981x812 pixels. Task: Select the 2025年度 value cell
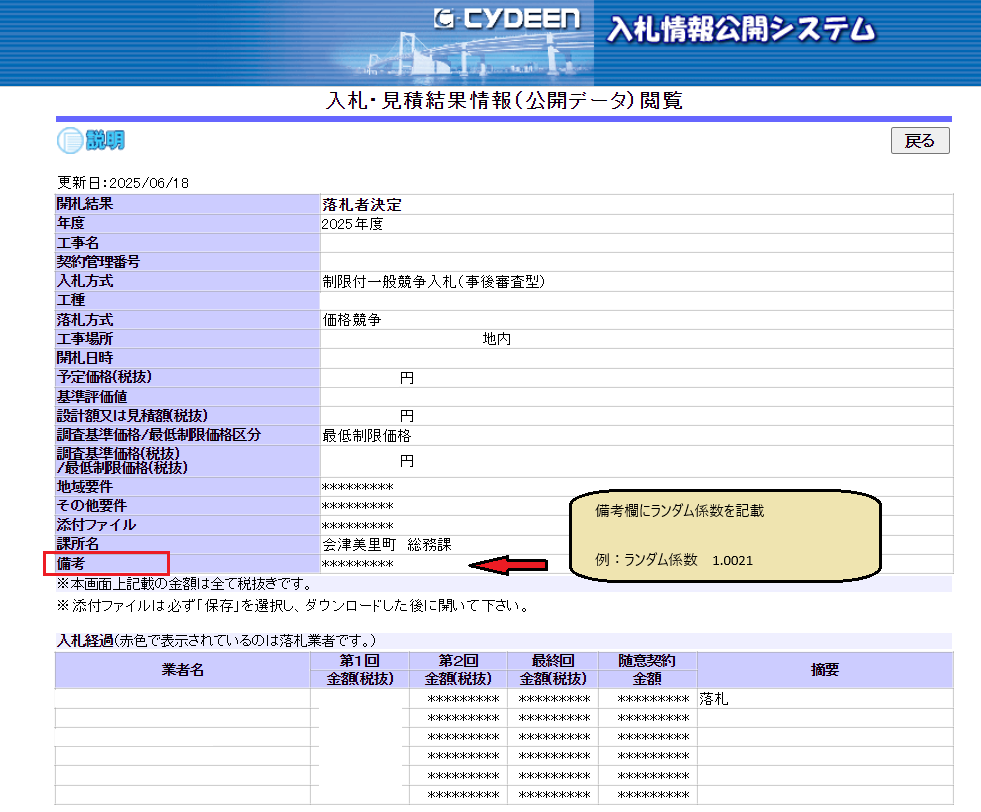coord(352,224)
